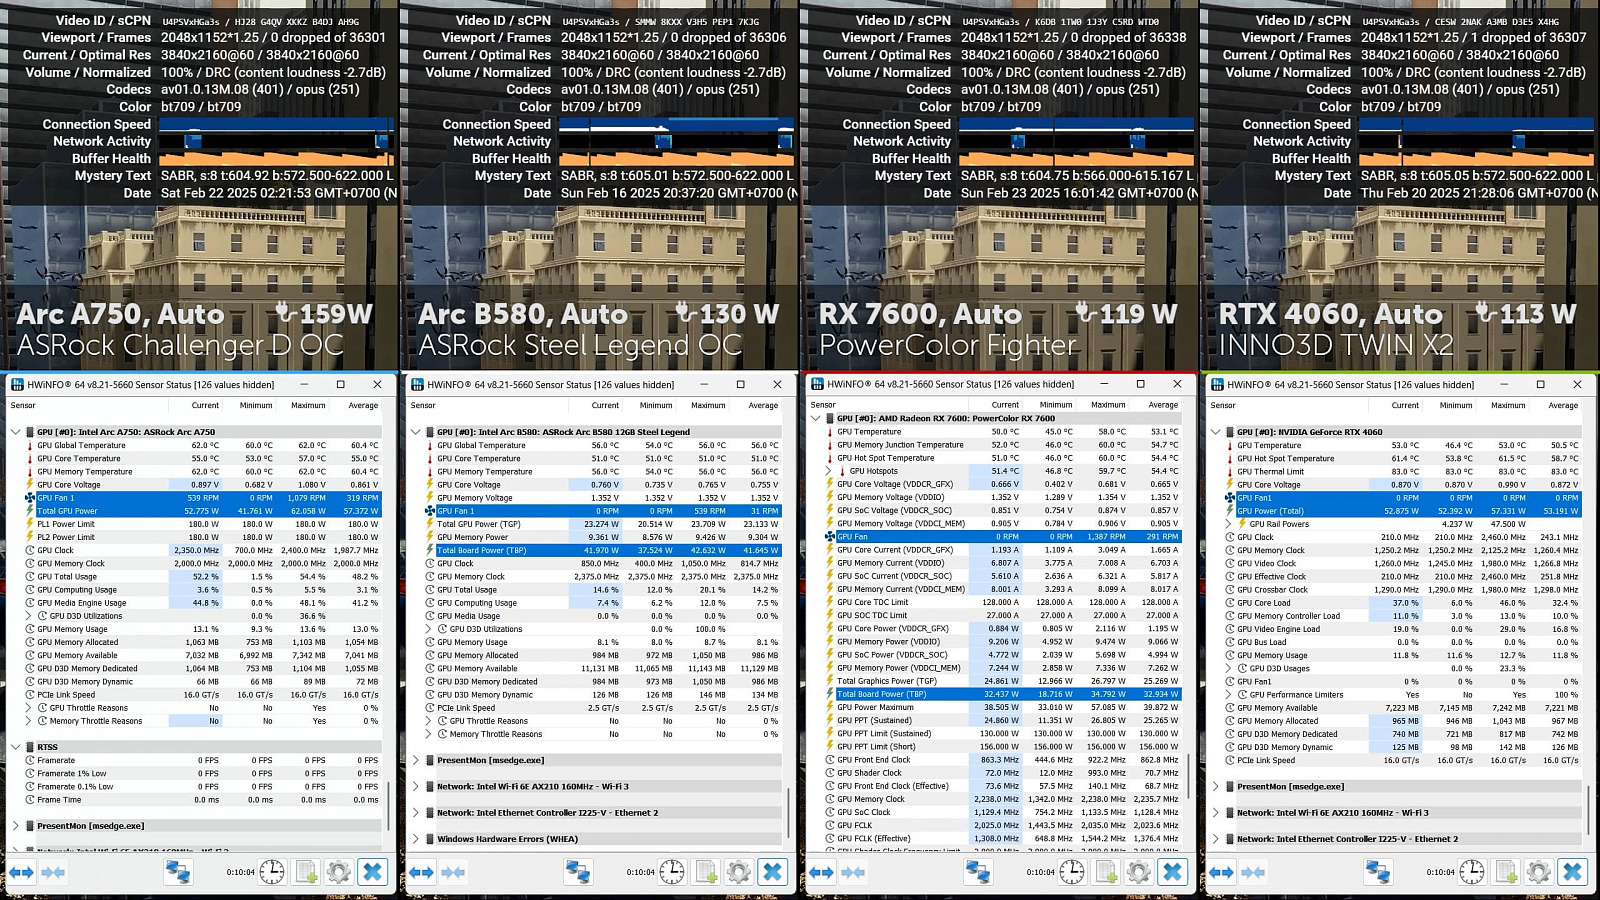Open remote monitoring icon in RX 7600 window
Image resolution: width=1600 pixels, height=900 pixels.
click(x=978, y=872)
